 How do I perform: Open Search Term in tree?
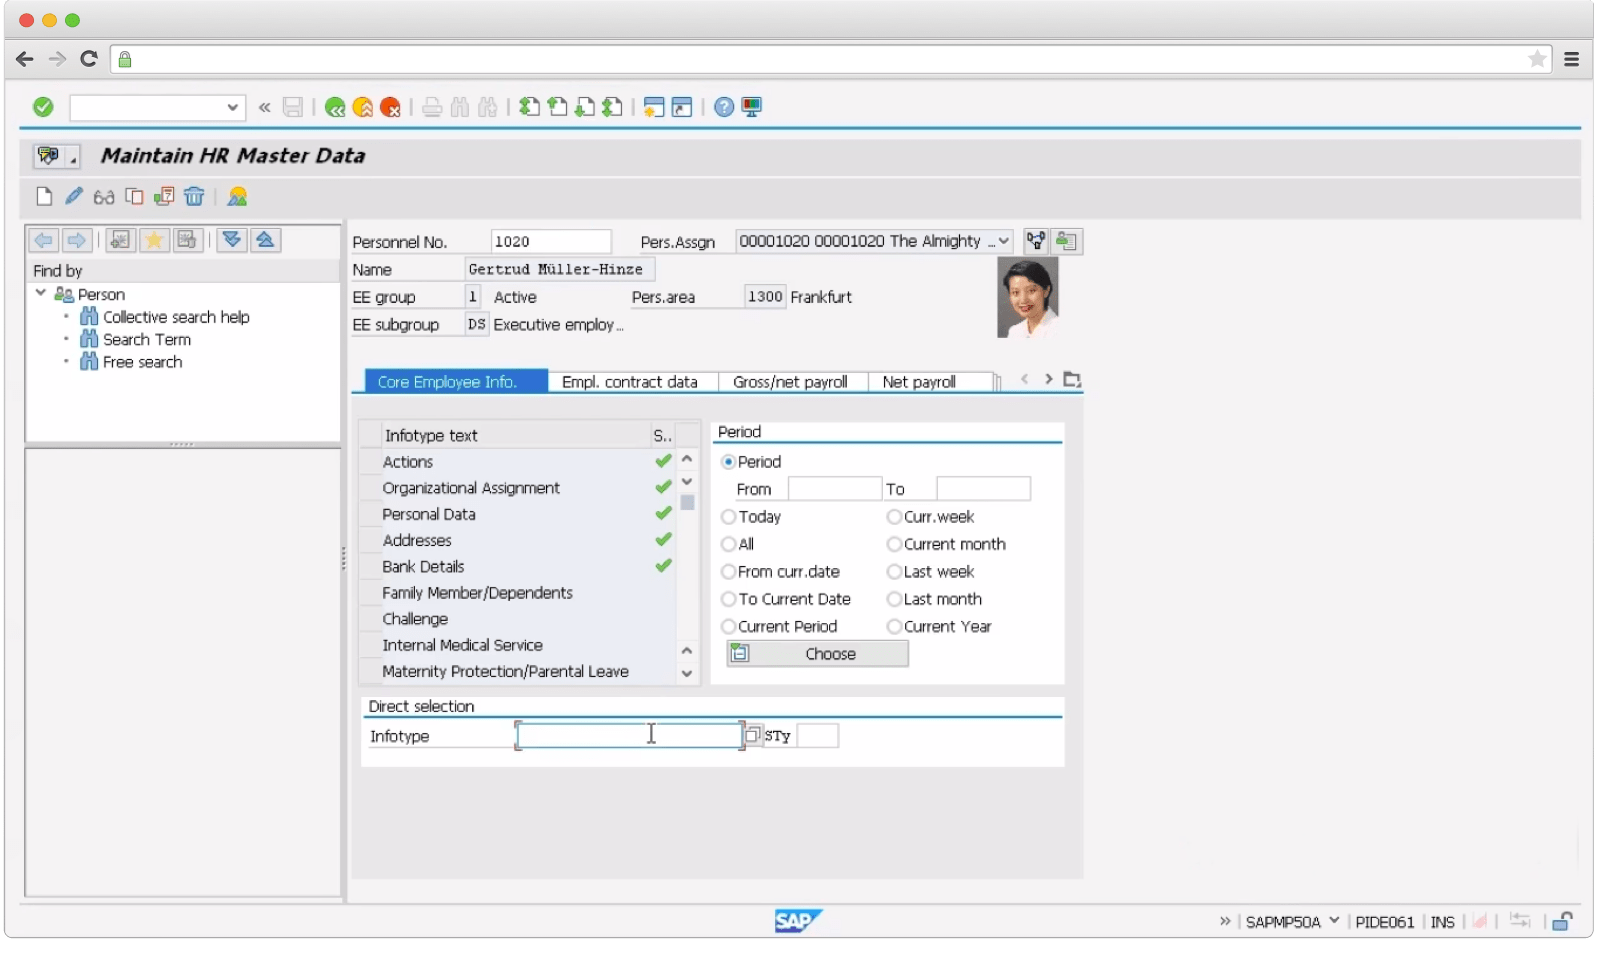click(146, 339)
